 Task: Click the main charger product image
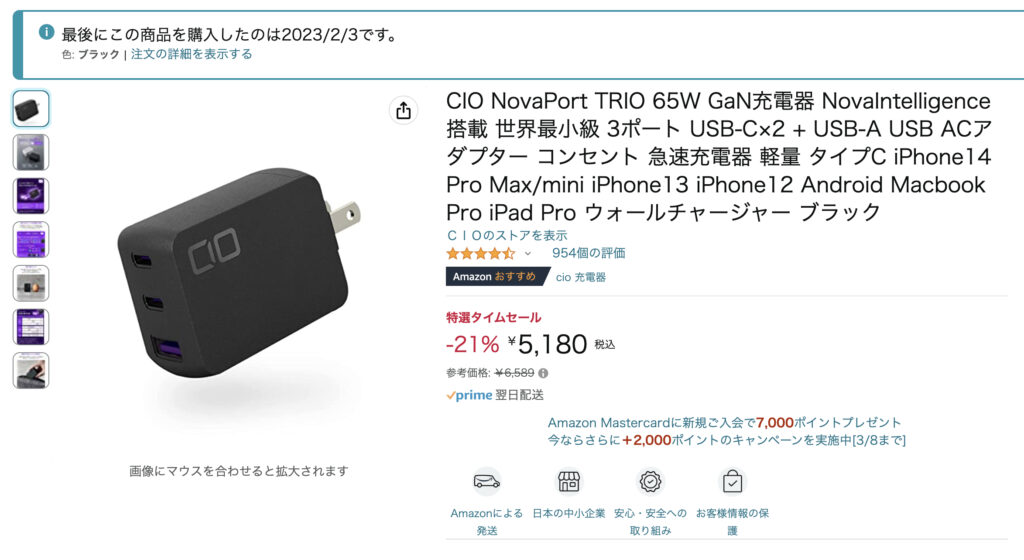click(x=238, y=273)
